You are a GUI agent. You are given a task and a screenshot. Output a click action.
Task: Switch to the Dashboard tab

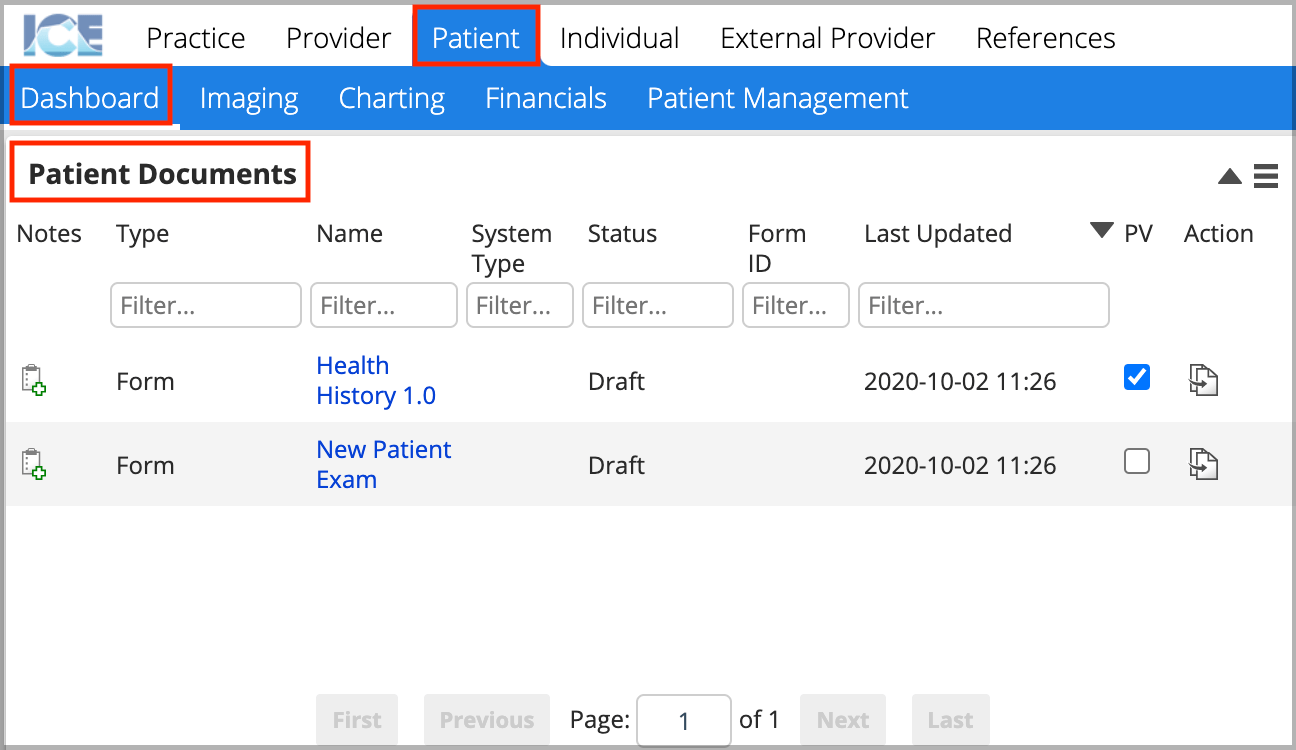[90, 97]
